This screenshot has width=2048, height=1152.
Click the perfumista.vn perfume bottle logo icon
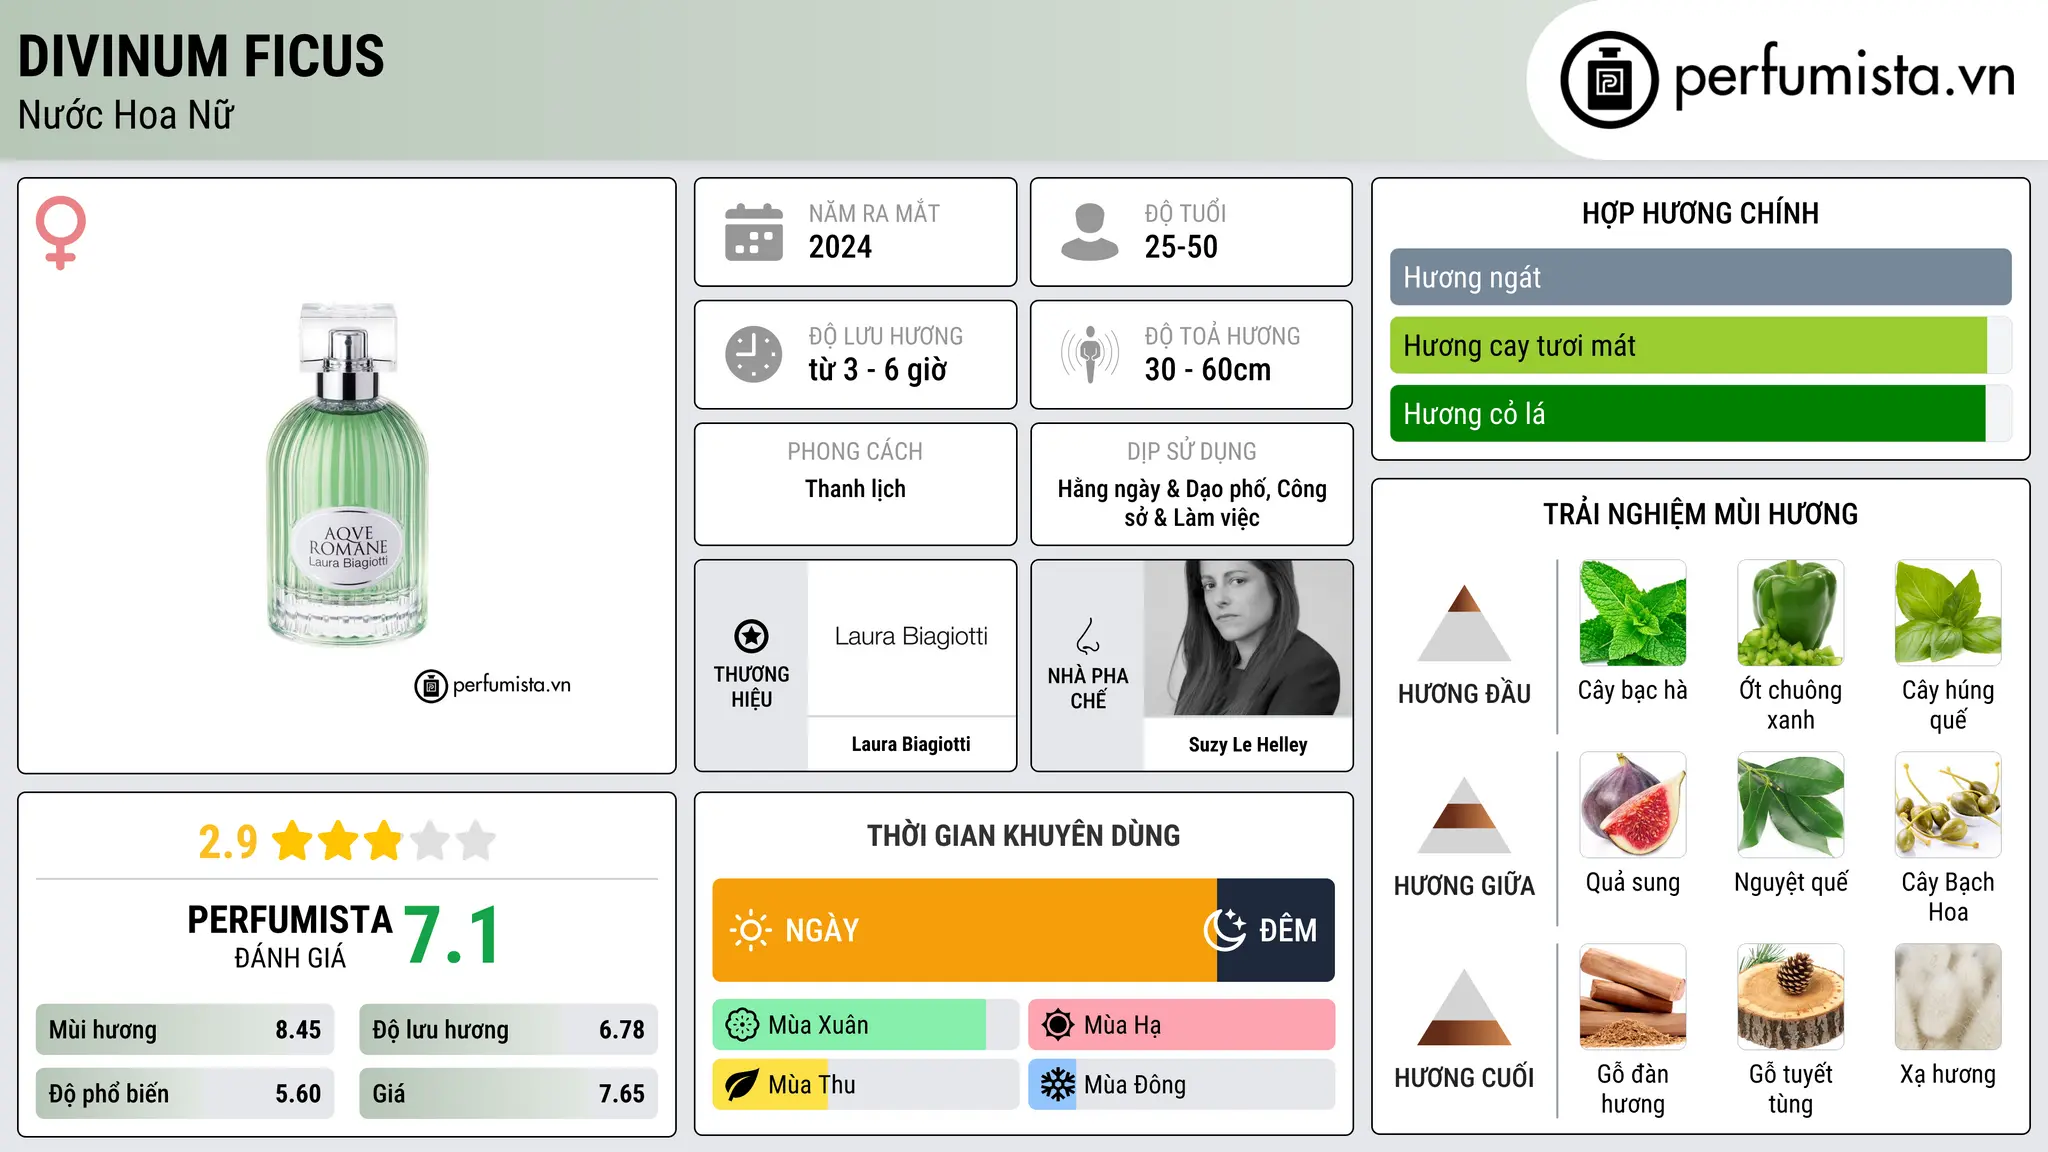[1609, 80]
